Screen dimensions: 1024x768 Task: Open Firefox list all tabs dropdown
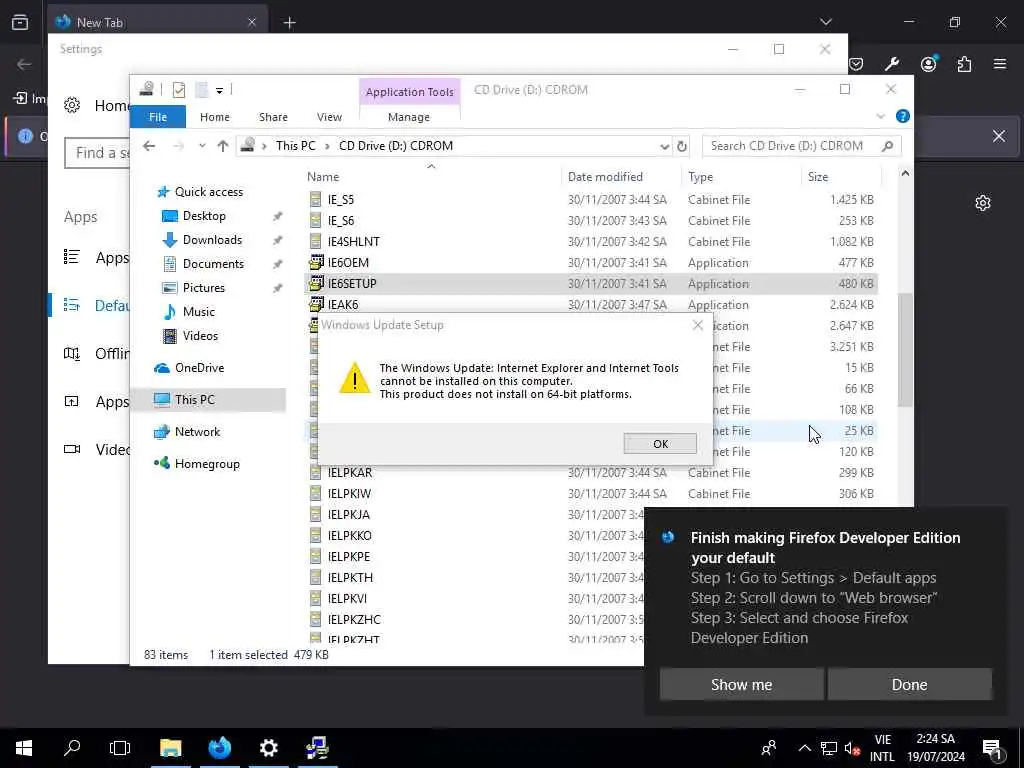tap(825, 22)
